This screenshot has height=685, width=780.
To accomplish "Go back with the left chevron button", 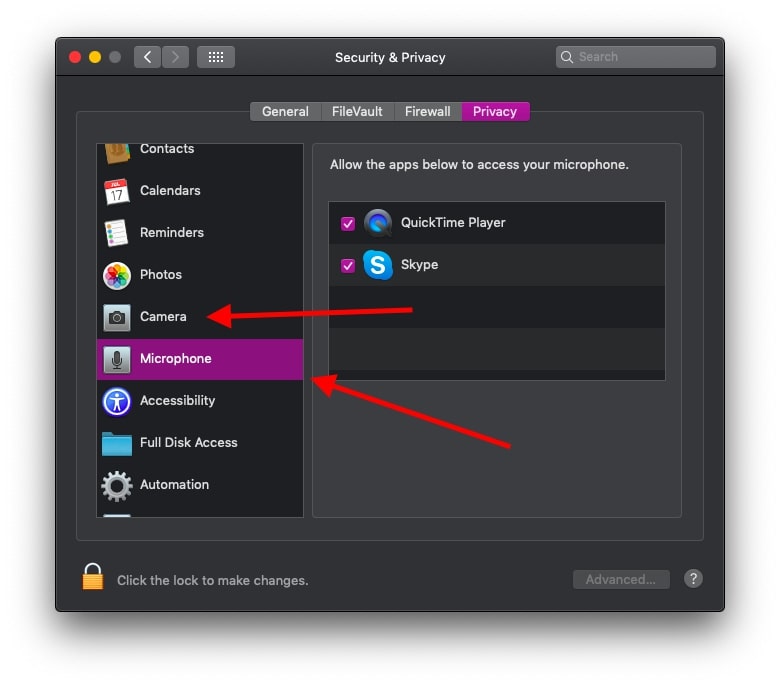I will coord(147,57).
